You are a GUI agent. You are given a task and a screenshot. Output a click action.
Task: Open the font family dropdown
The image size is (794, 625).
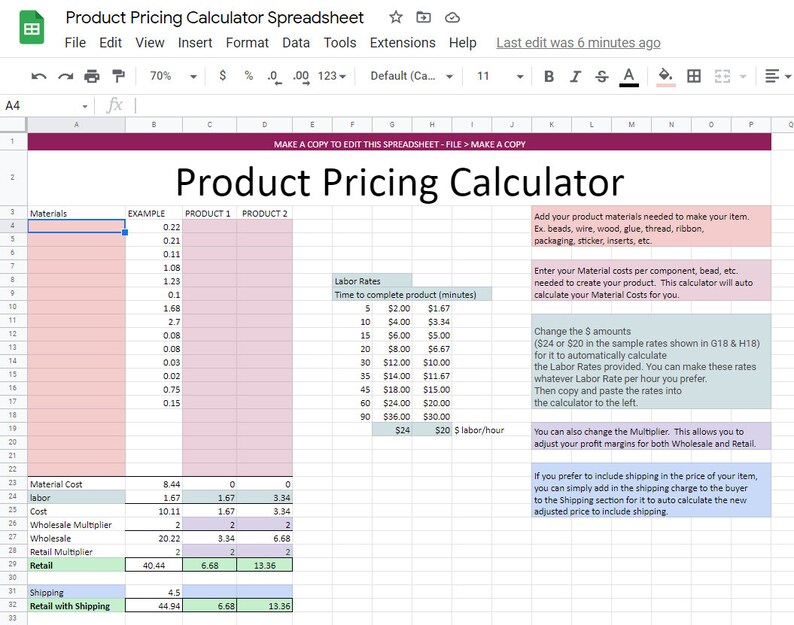point(411,76)
